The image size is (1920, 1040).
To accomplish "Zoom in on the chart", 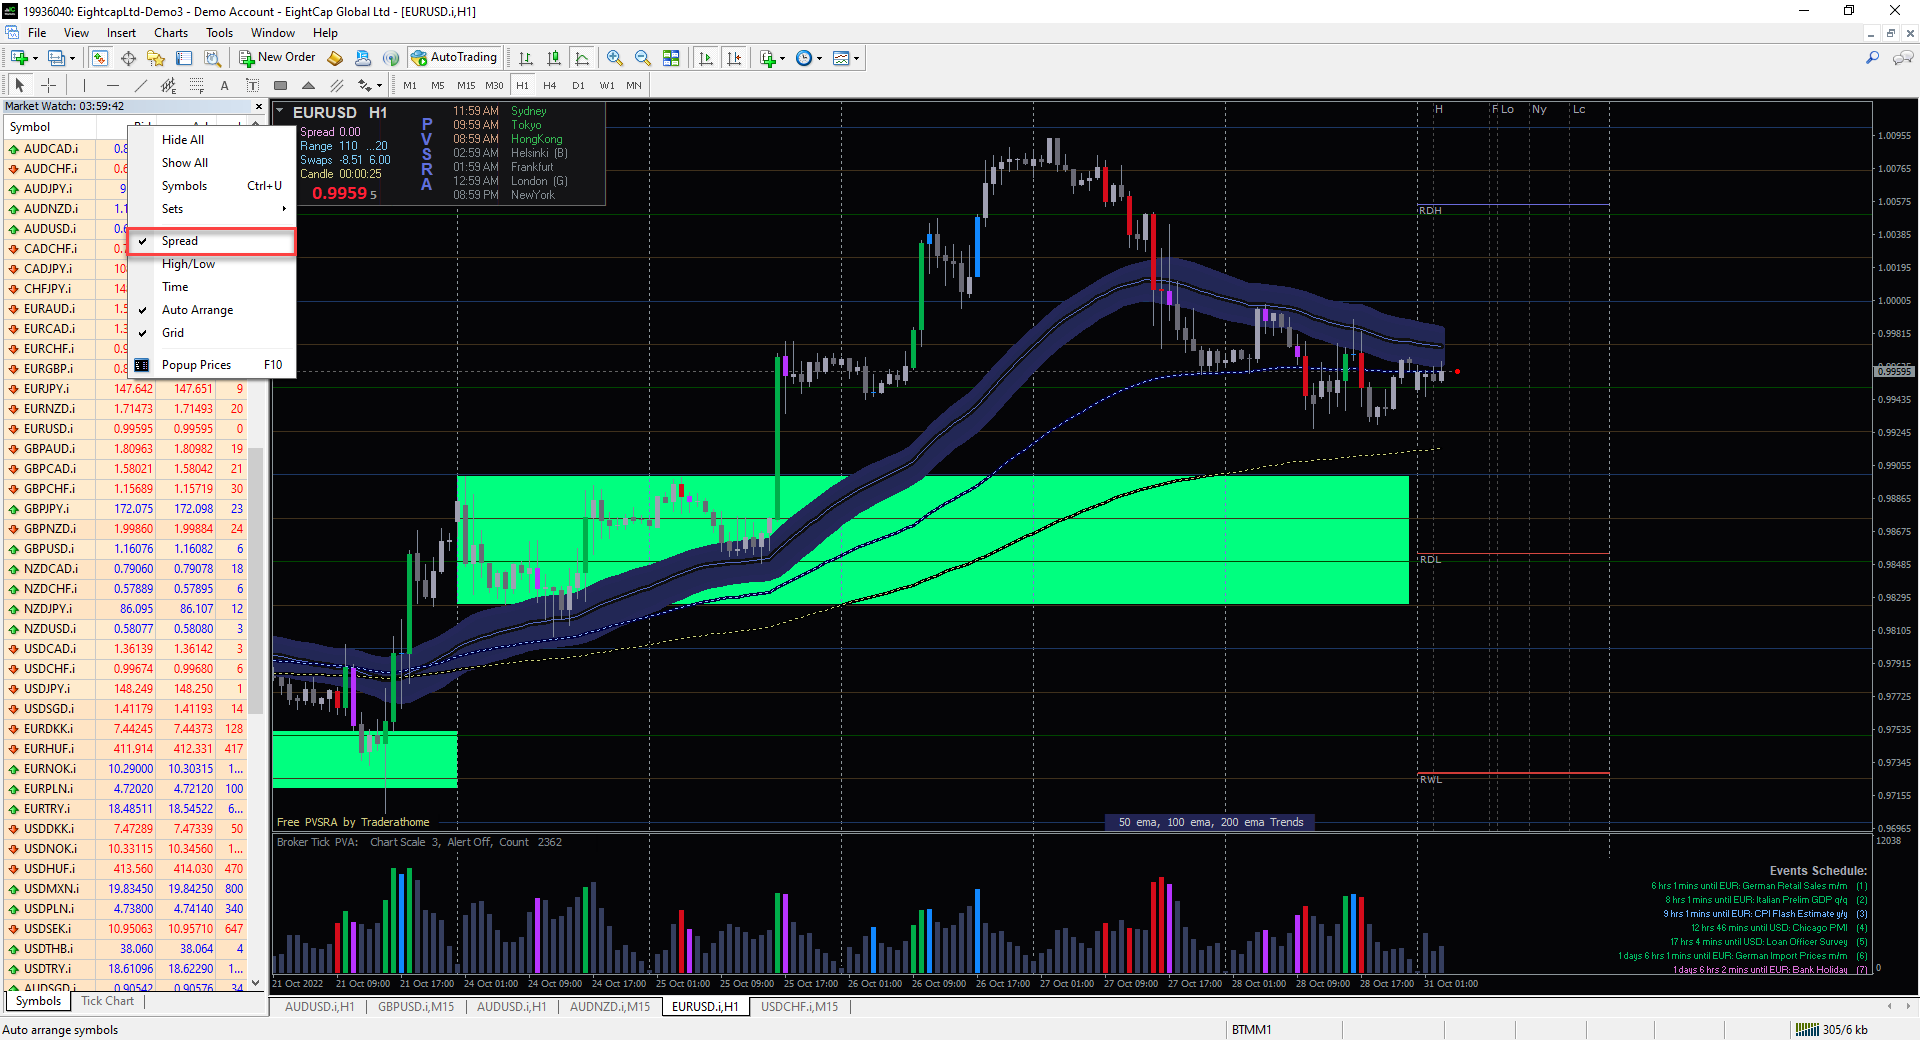I will [x=615, y=58].
